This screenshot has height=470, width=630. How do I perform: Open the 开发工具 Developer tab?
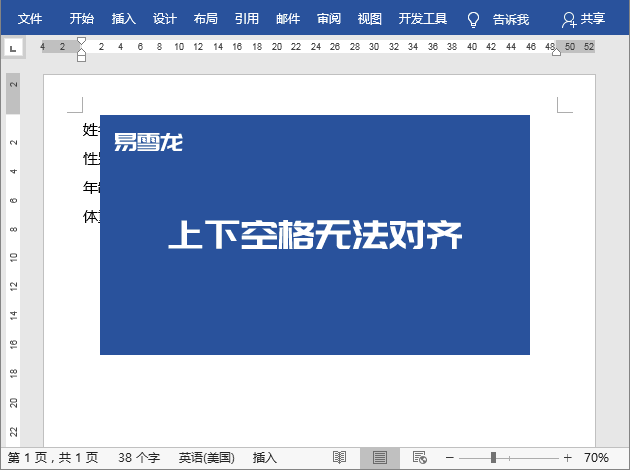click(x=421, y=19)
